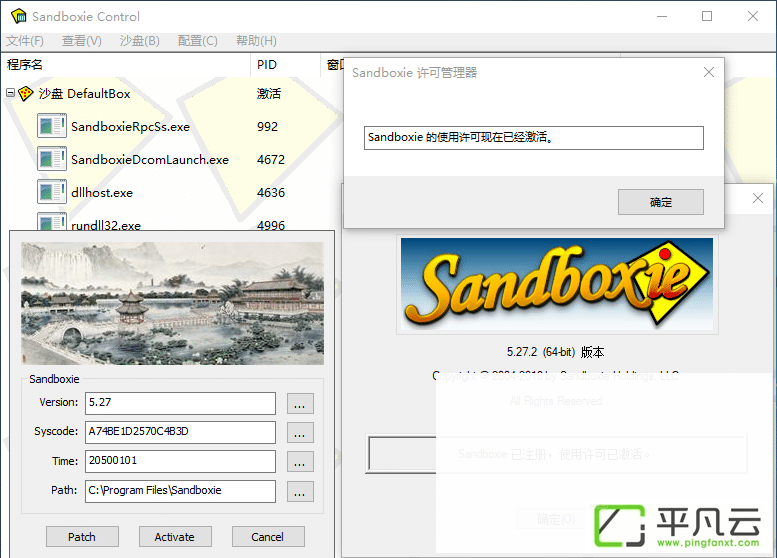
Task: Open the 配置(C) menu
Action: [198, 41]
